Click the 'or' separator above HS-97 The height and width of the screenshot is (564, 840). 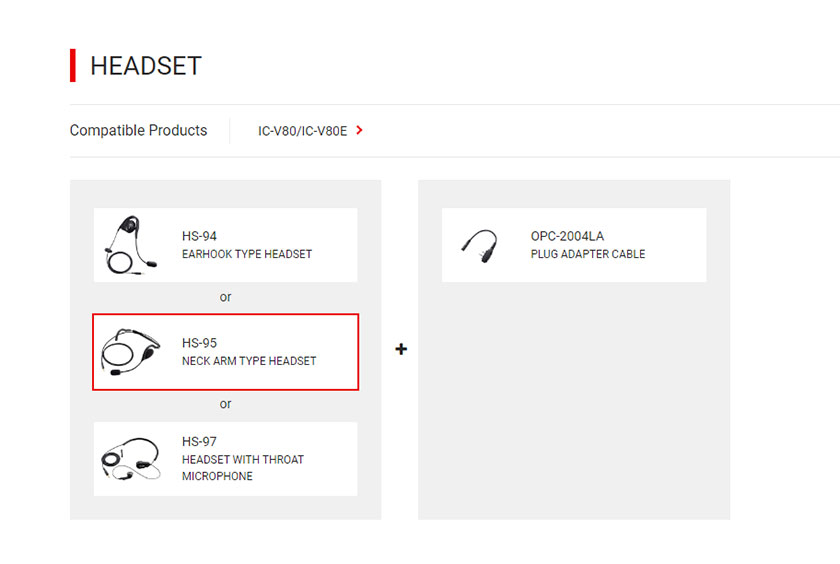226,404
